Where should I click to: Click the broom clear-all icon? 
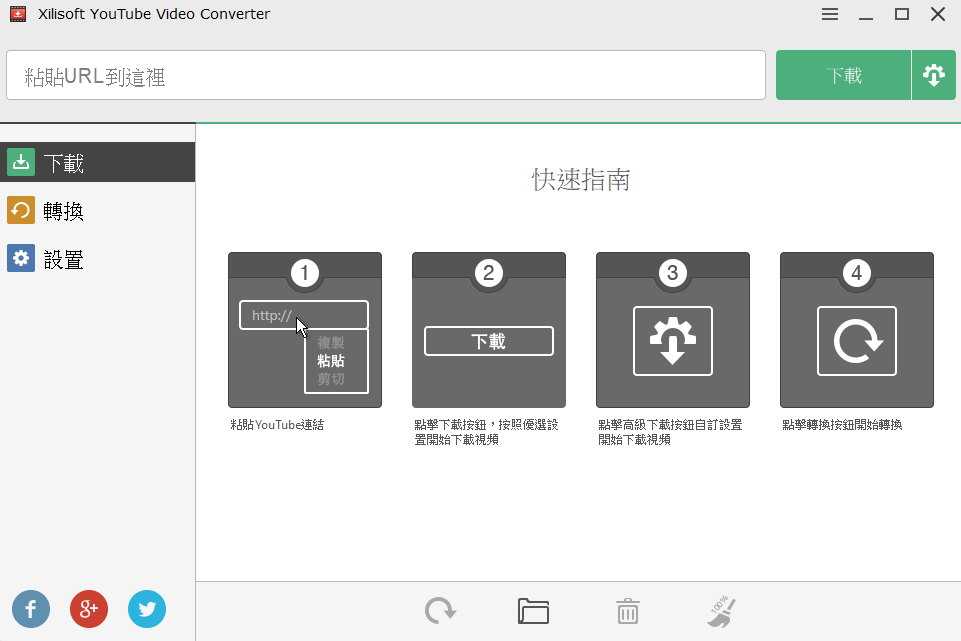click(x=721, y=611)
